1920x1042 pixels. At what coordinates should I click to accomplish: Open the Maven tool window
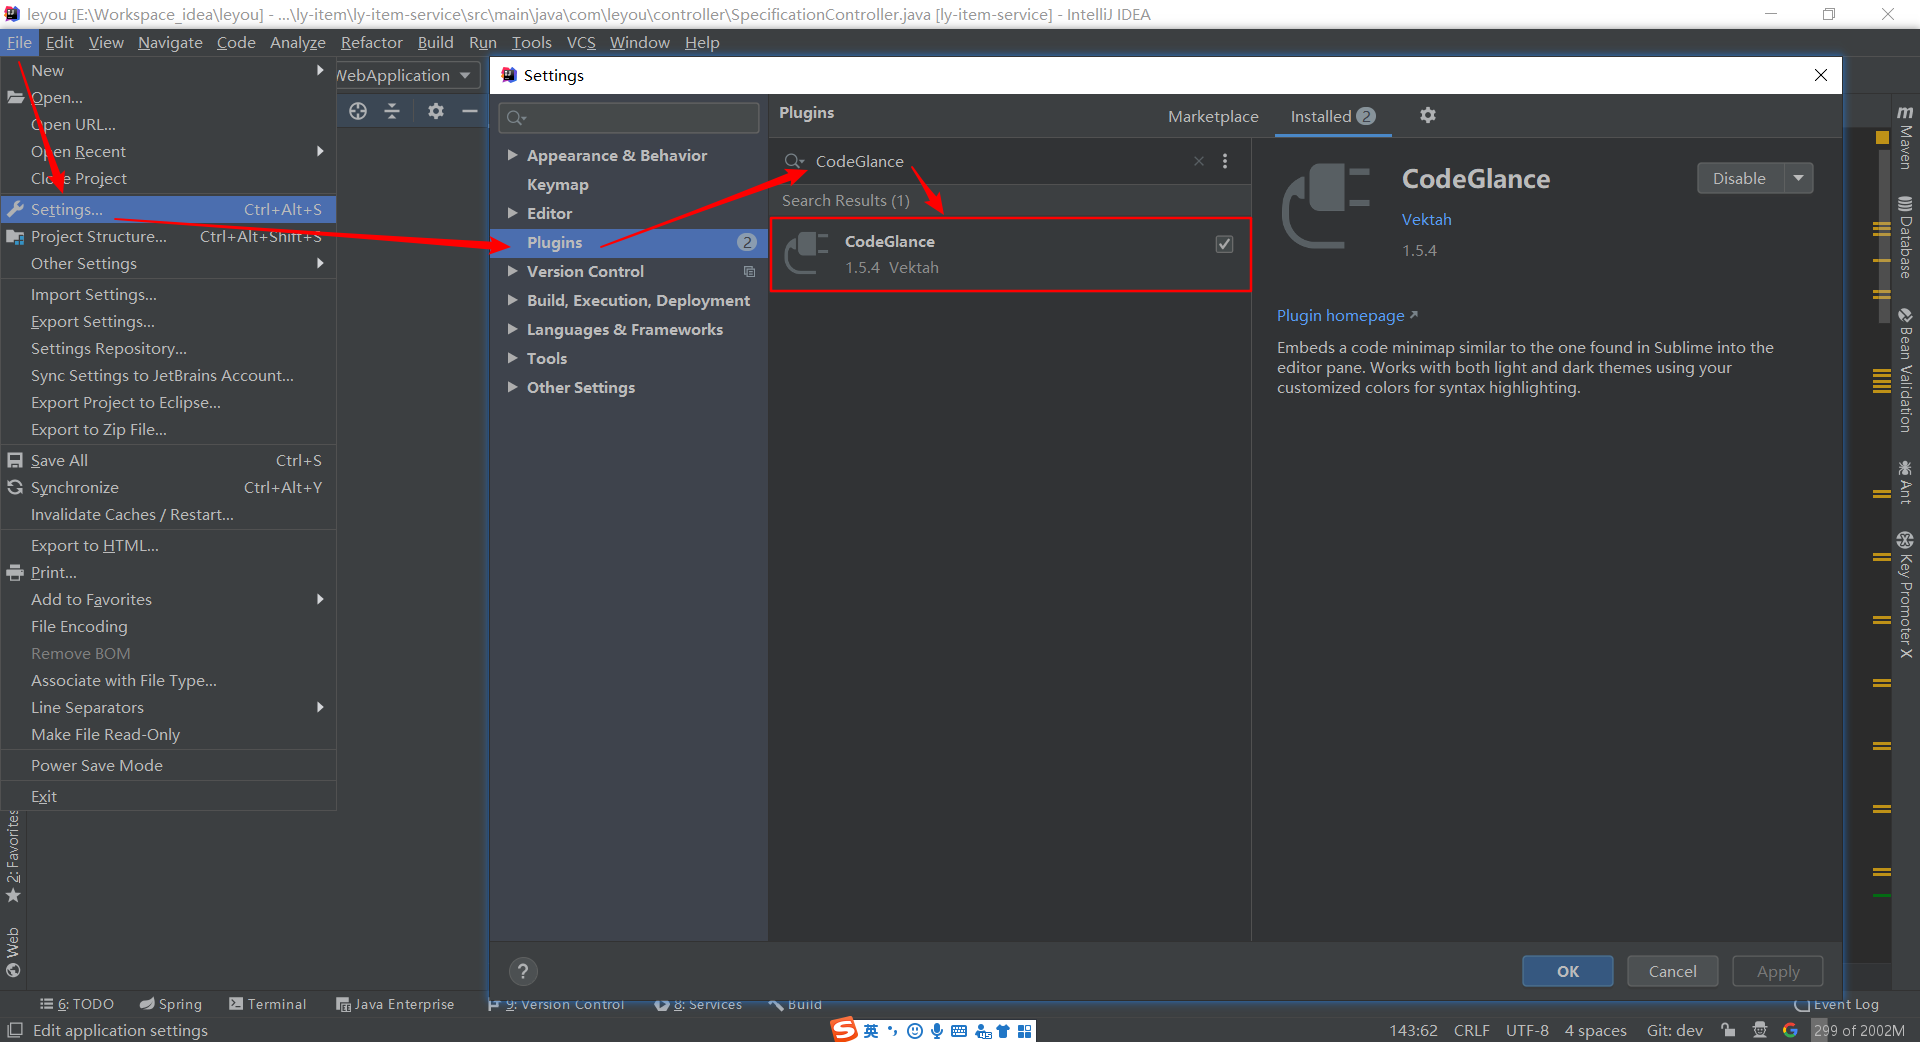(x=1905, y=136)
